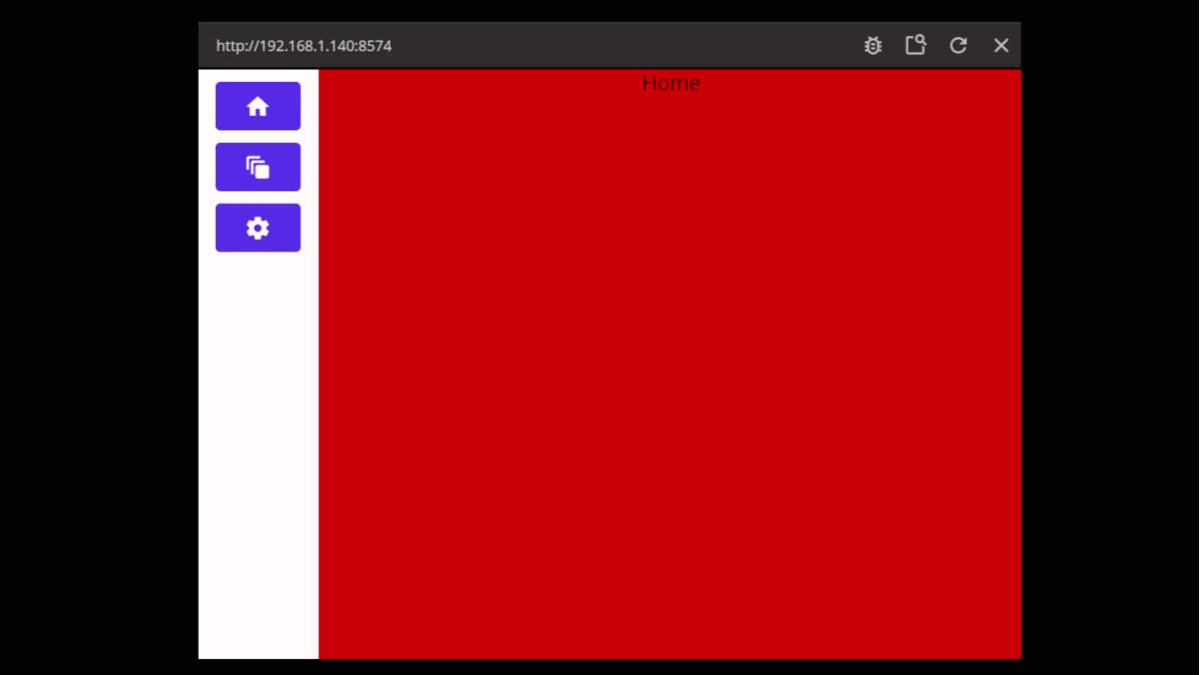
Task: Refresh the view using circular arrow icon
Action: pyautogui.click(x=958, y=45)
